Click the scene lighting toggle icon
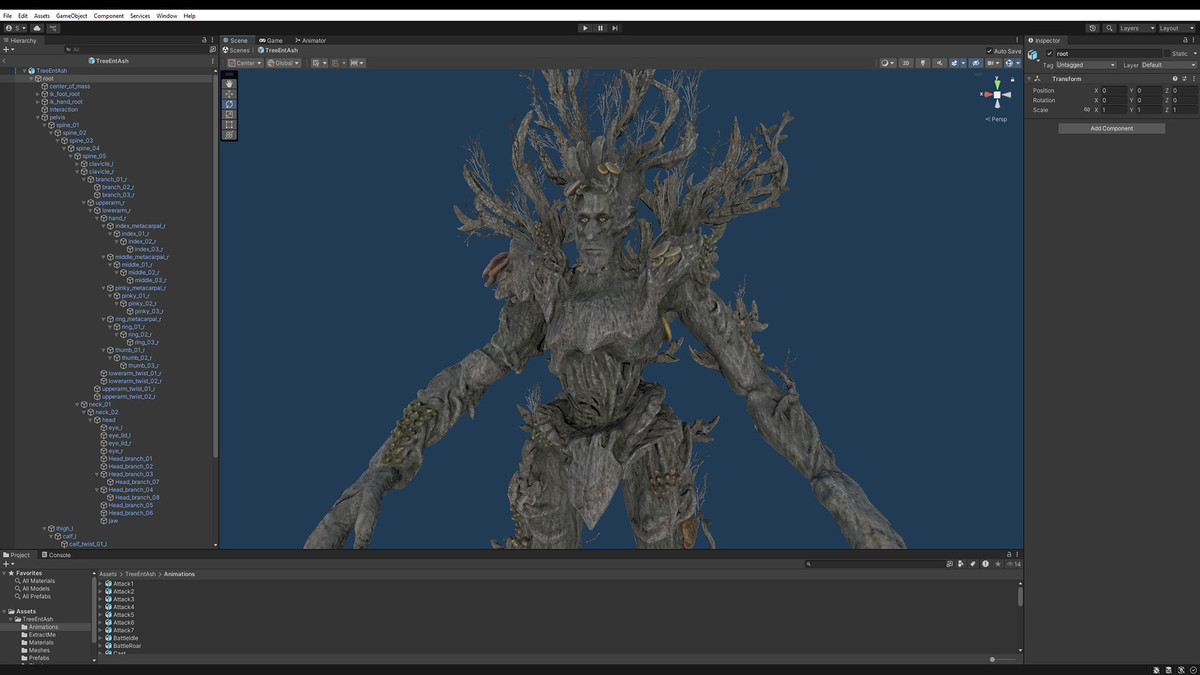The width and height of the screenshot is (1200, 675). pos(923,63)
